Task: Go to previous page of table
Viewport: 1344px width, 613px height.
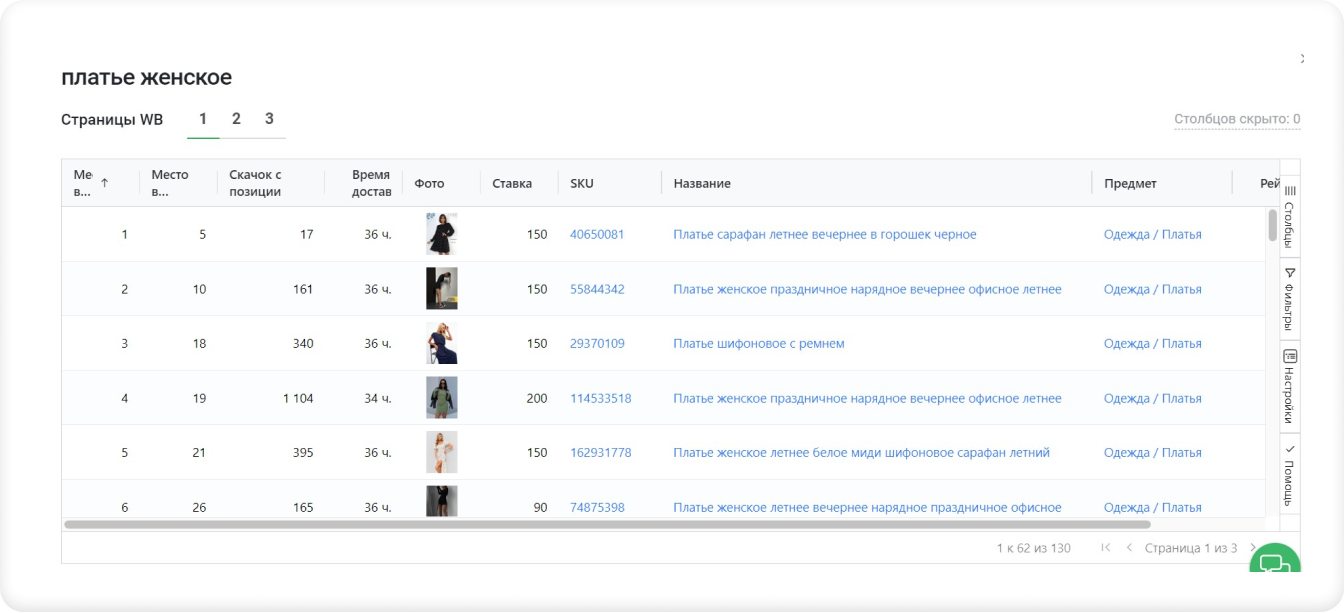Action: click(x=1129, y=548)
